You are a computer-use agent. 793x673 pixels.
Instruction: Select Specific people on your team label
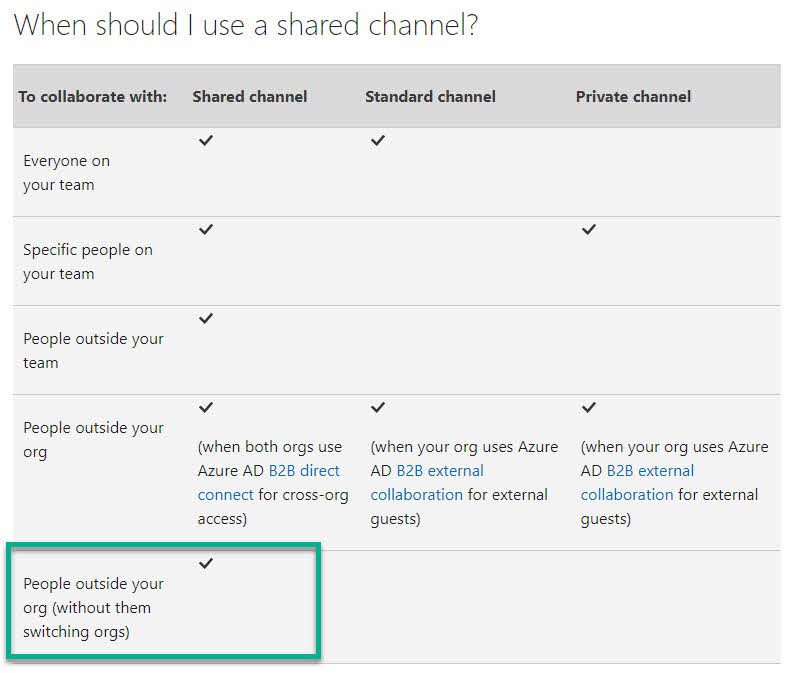point(87,262)
